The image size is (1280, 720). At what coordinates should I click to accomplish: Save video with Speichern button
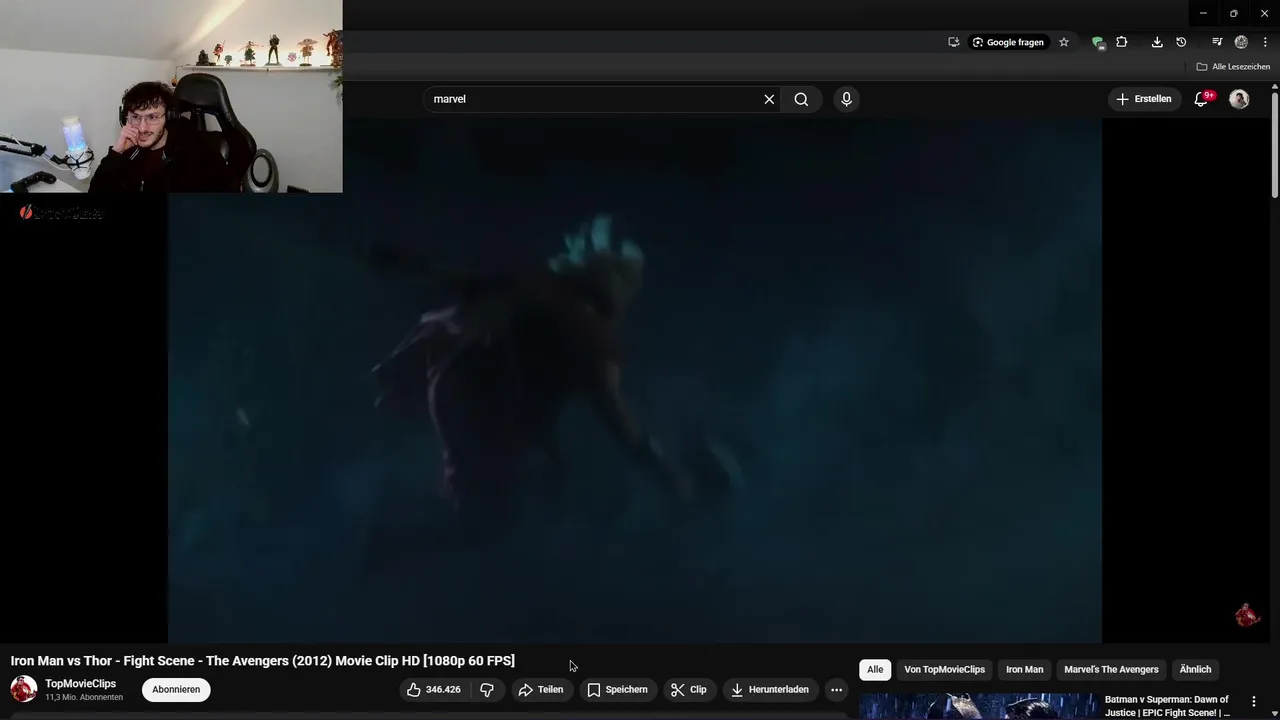tap(618, 689)
